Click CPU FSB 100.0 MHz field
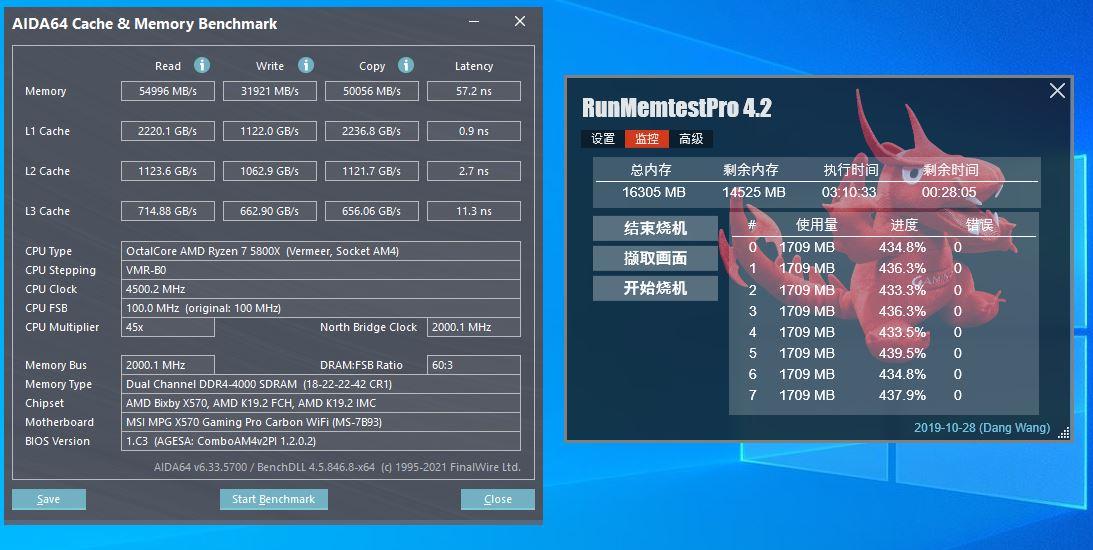Viewport: 1093px width, 550px height. point(321,308)
